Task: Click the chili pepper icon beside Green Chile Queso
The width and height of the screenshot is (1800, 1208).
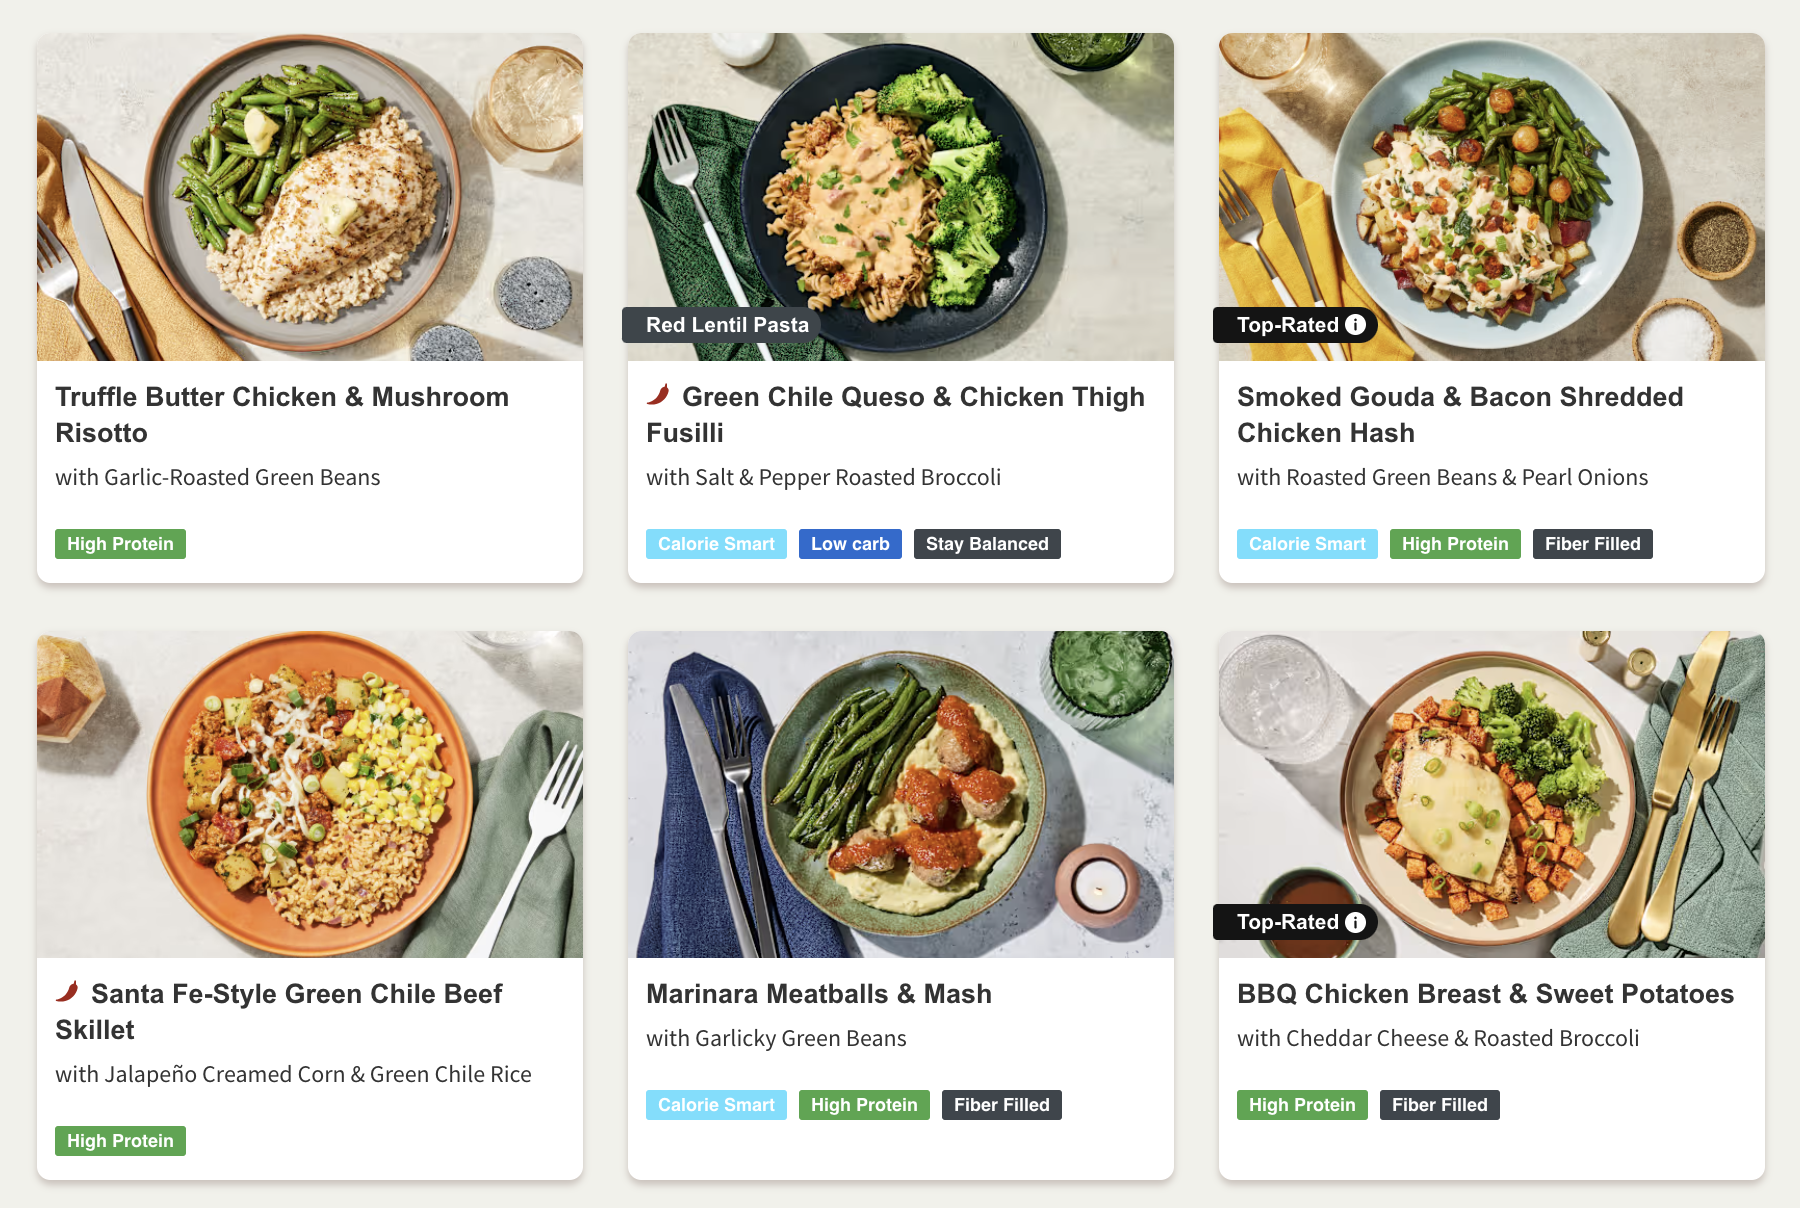Action: click(658, 395)
